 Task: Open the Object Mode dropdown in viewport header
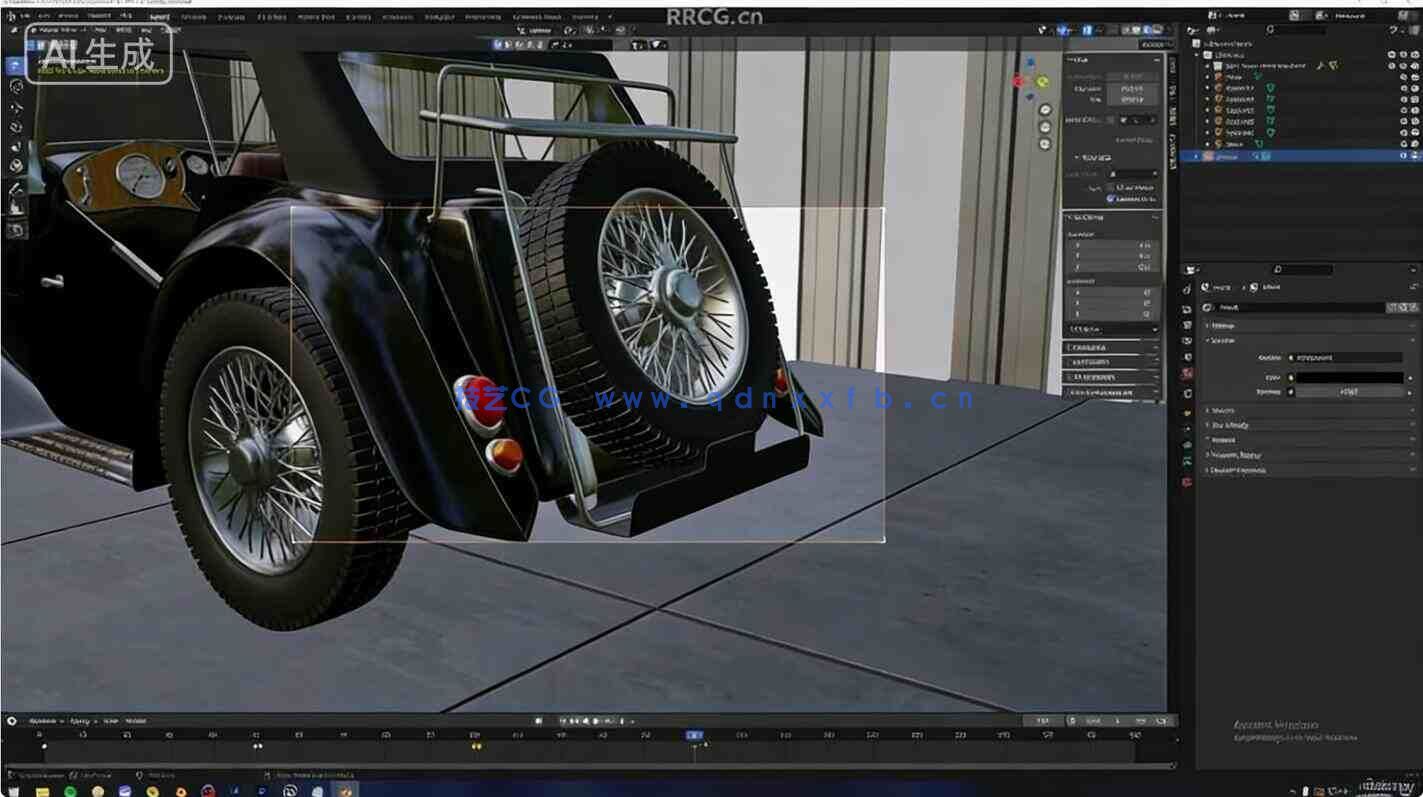point(55,31)
